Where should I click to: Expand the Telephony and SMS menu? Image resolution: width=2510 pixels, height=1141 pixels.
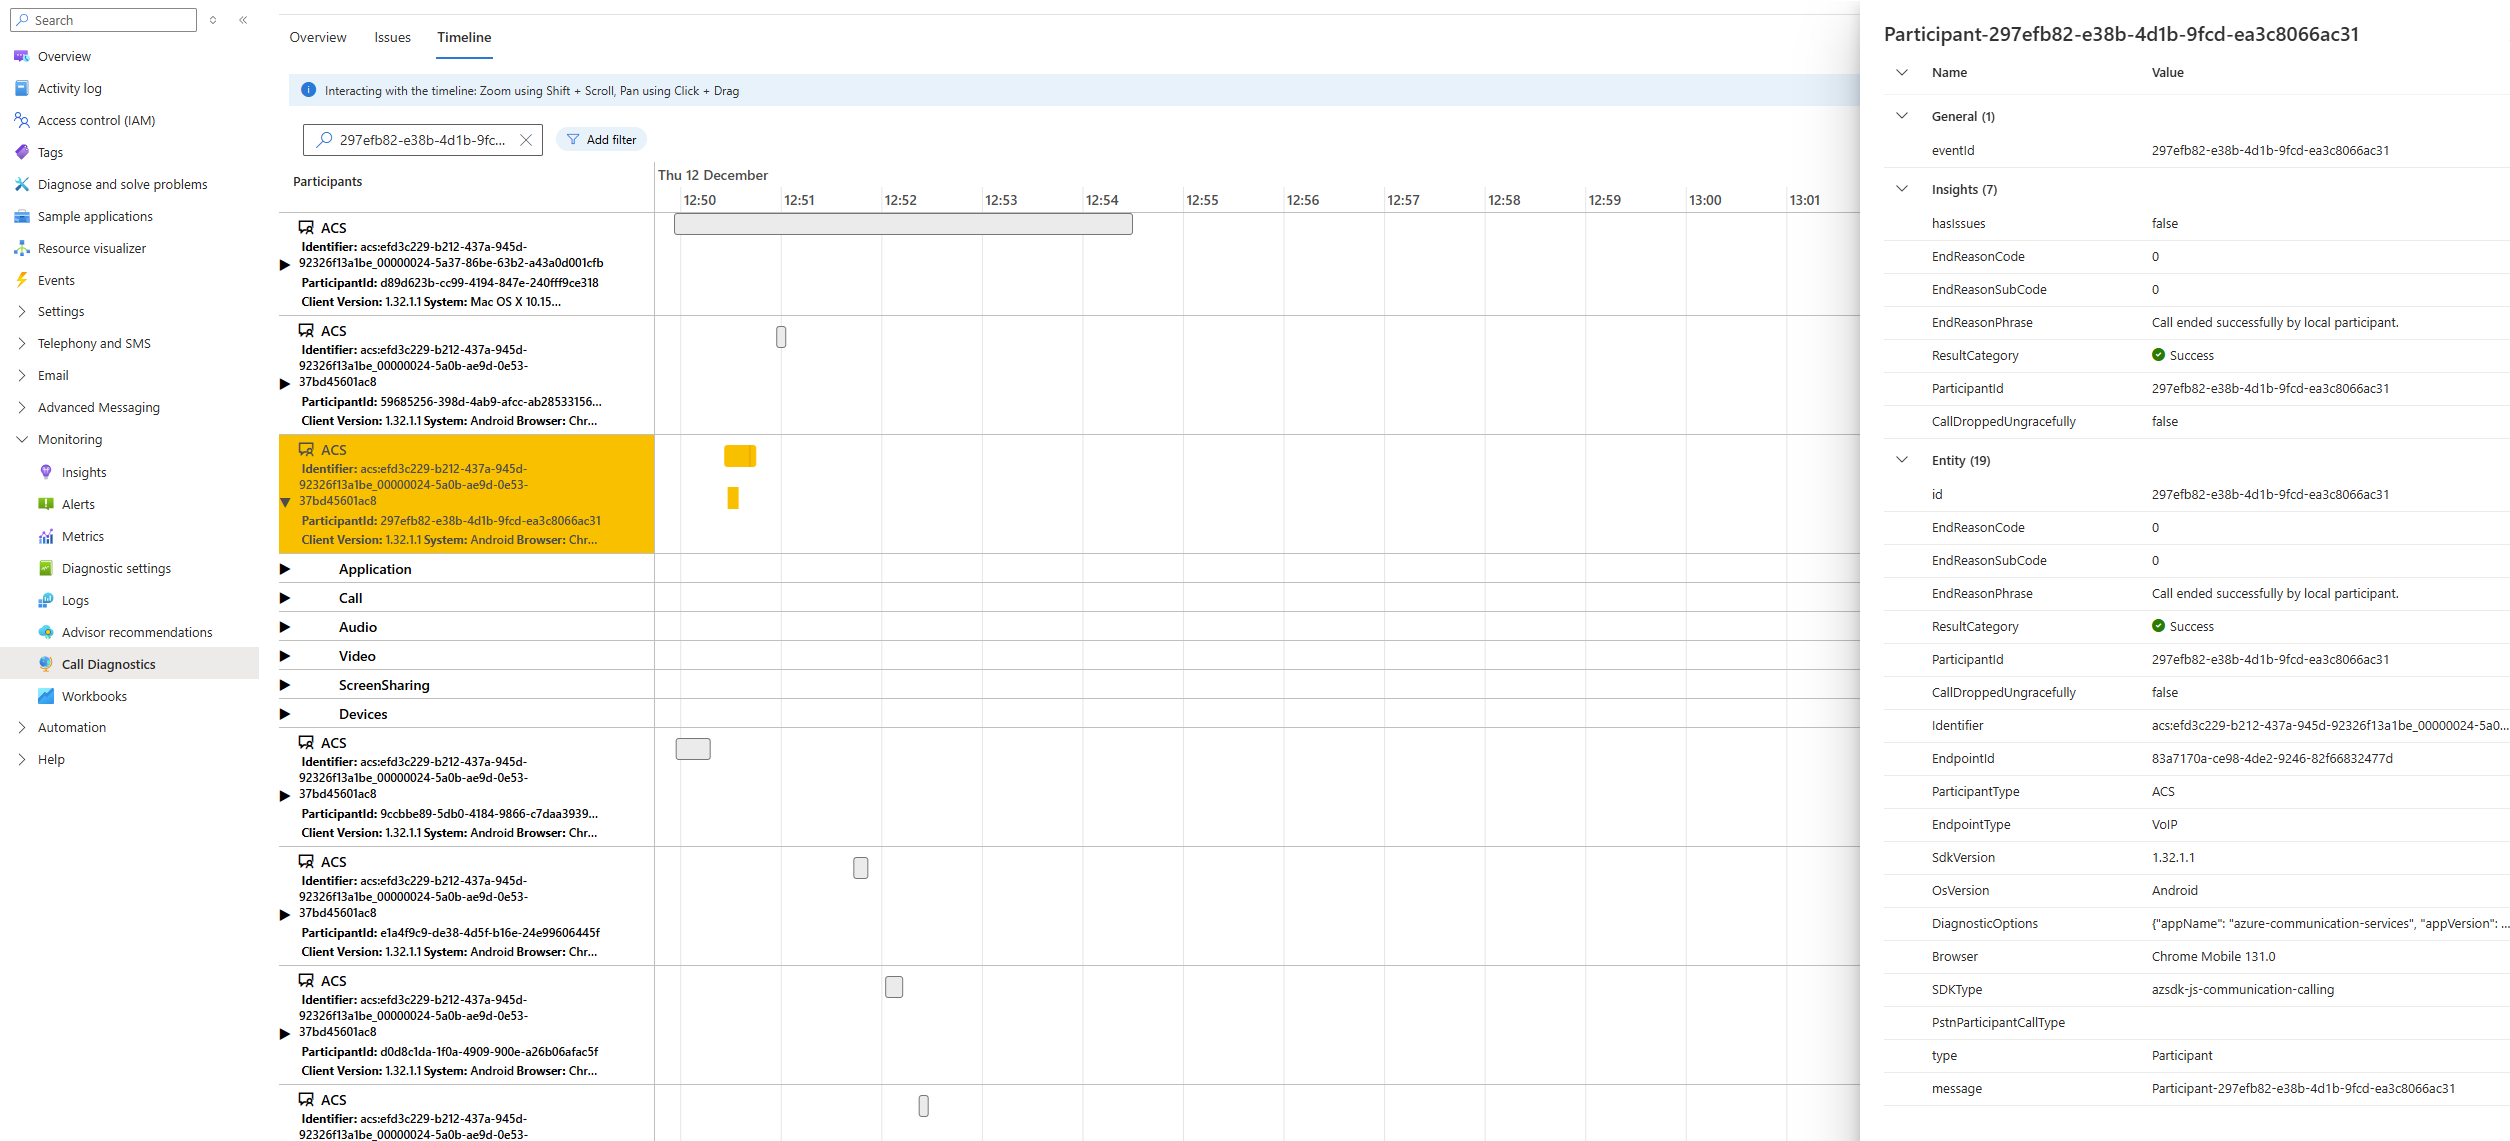pyautogui.click(x=21, y=343)
